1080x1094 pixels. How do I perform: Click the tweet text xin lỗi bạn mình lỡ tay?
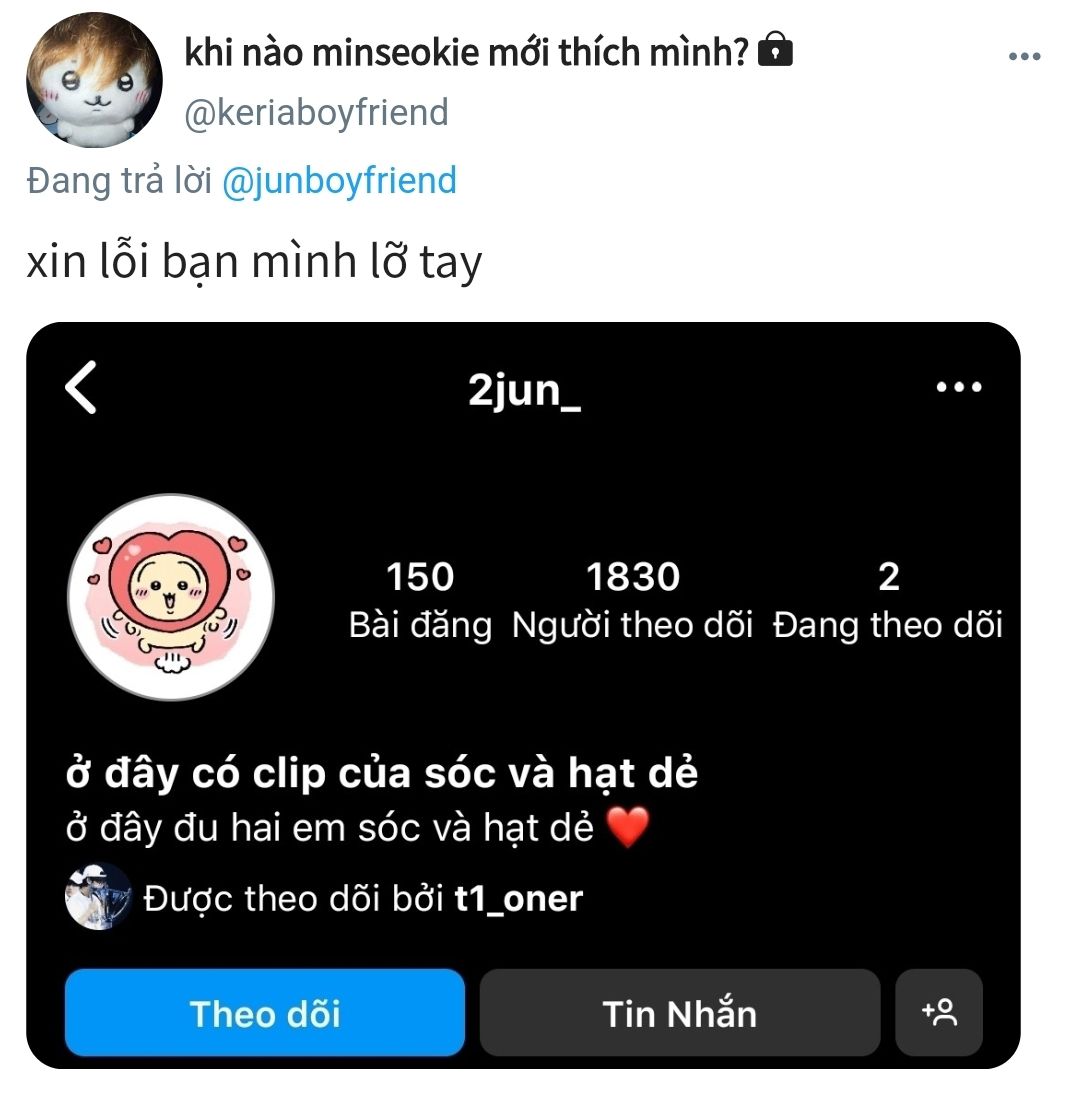254,262
